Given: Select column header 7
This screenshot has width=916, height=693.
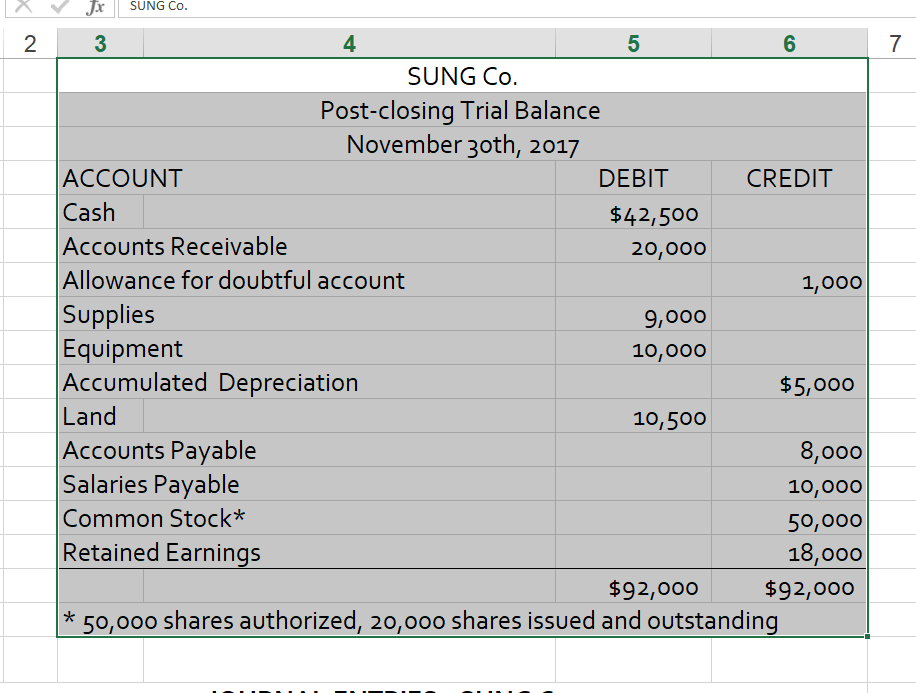Looking at the screenshot, I should (894, 44).
